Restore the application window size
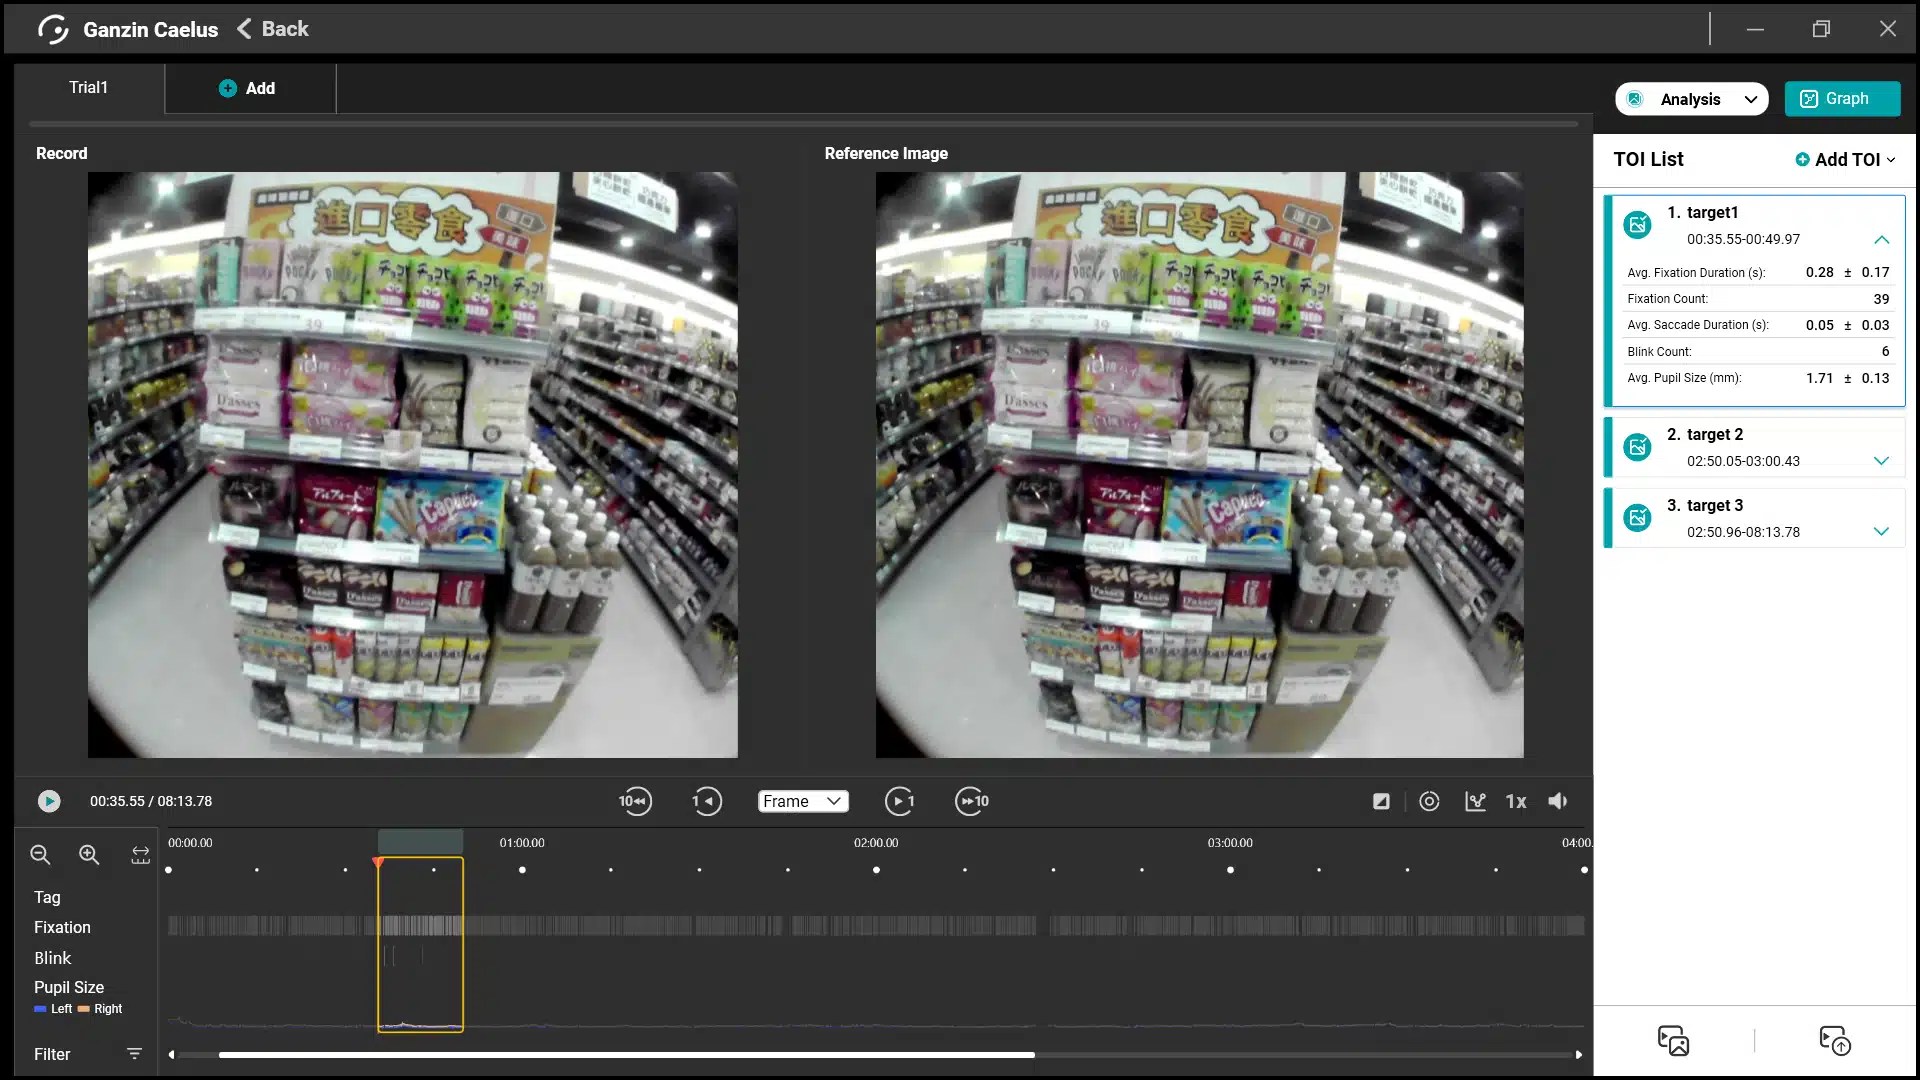Image resolution: width=1920 pixels, height=1080 pixels. pyautogui.click(x=1821, y=29)
